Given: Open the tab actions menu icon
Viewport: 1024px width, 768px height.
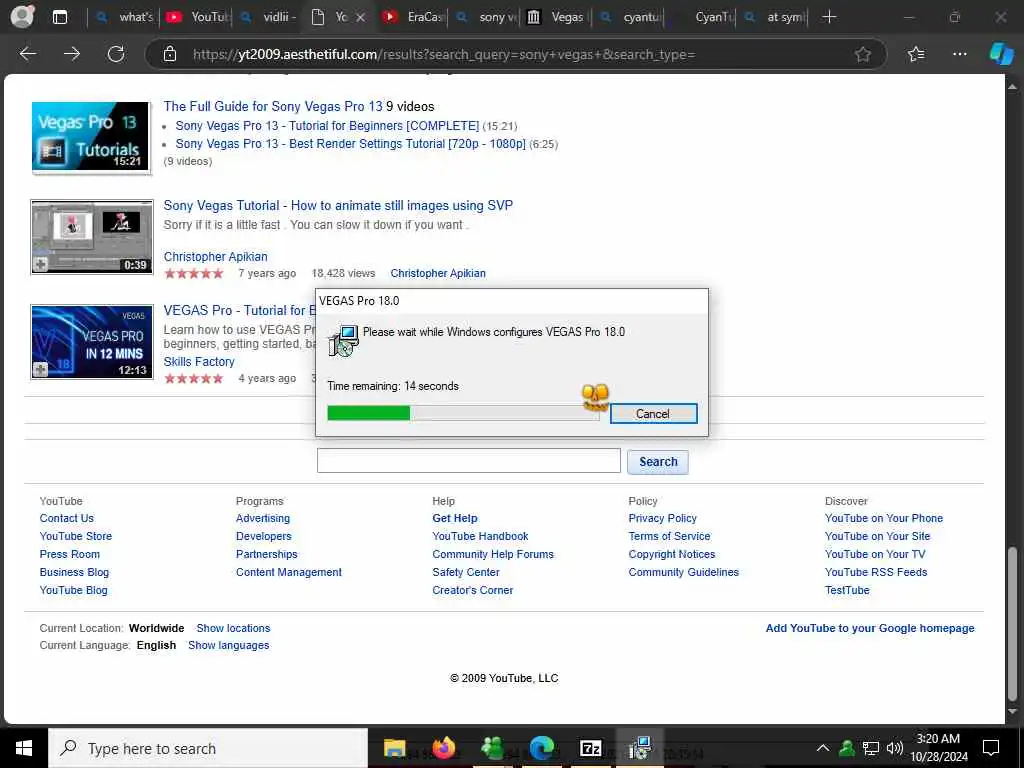Looking at the screenshot, I should point(59,17).
